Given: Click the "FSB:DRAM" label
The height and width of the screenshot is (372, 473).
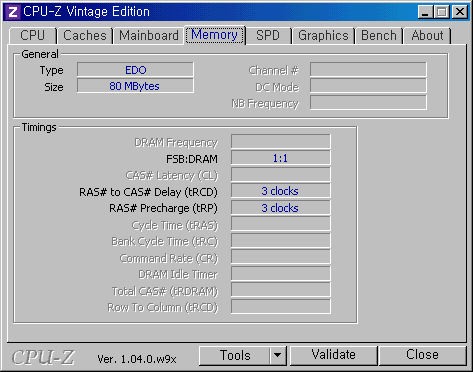Looking at the screenshot, I should 192,159.
